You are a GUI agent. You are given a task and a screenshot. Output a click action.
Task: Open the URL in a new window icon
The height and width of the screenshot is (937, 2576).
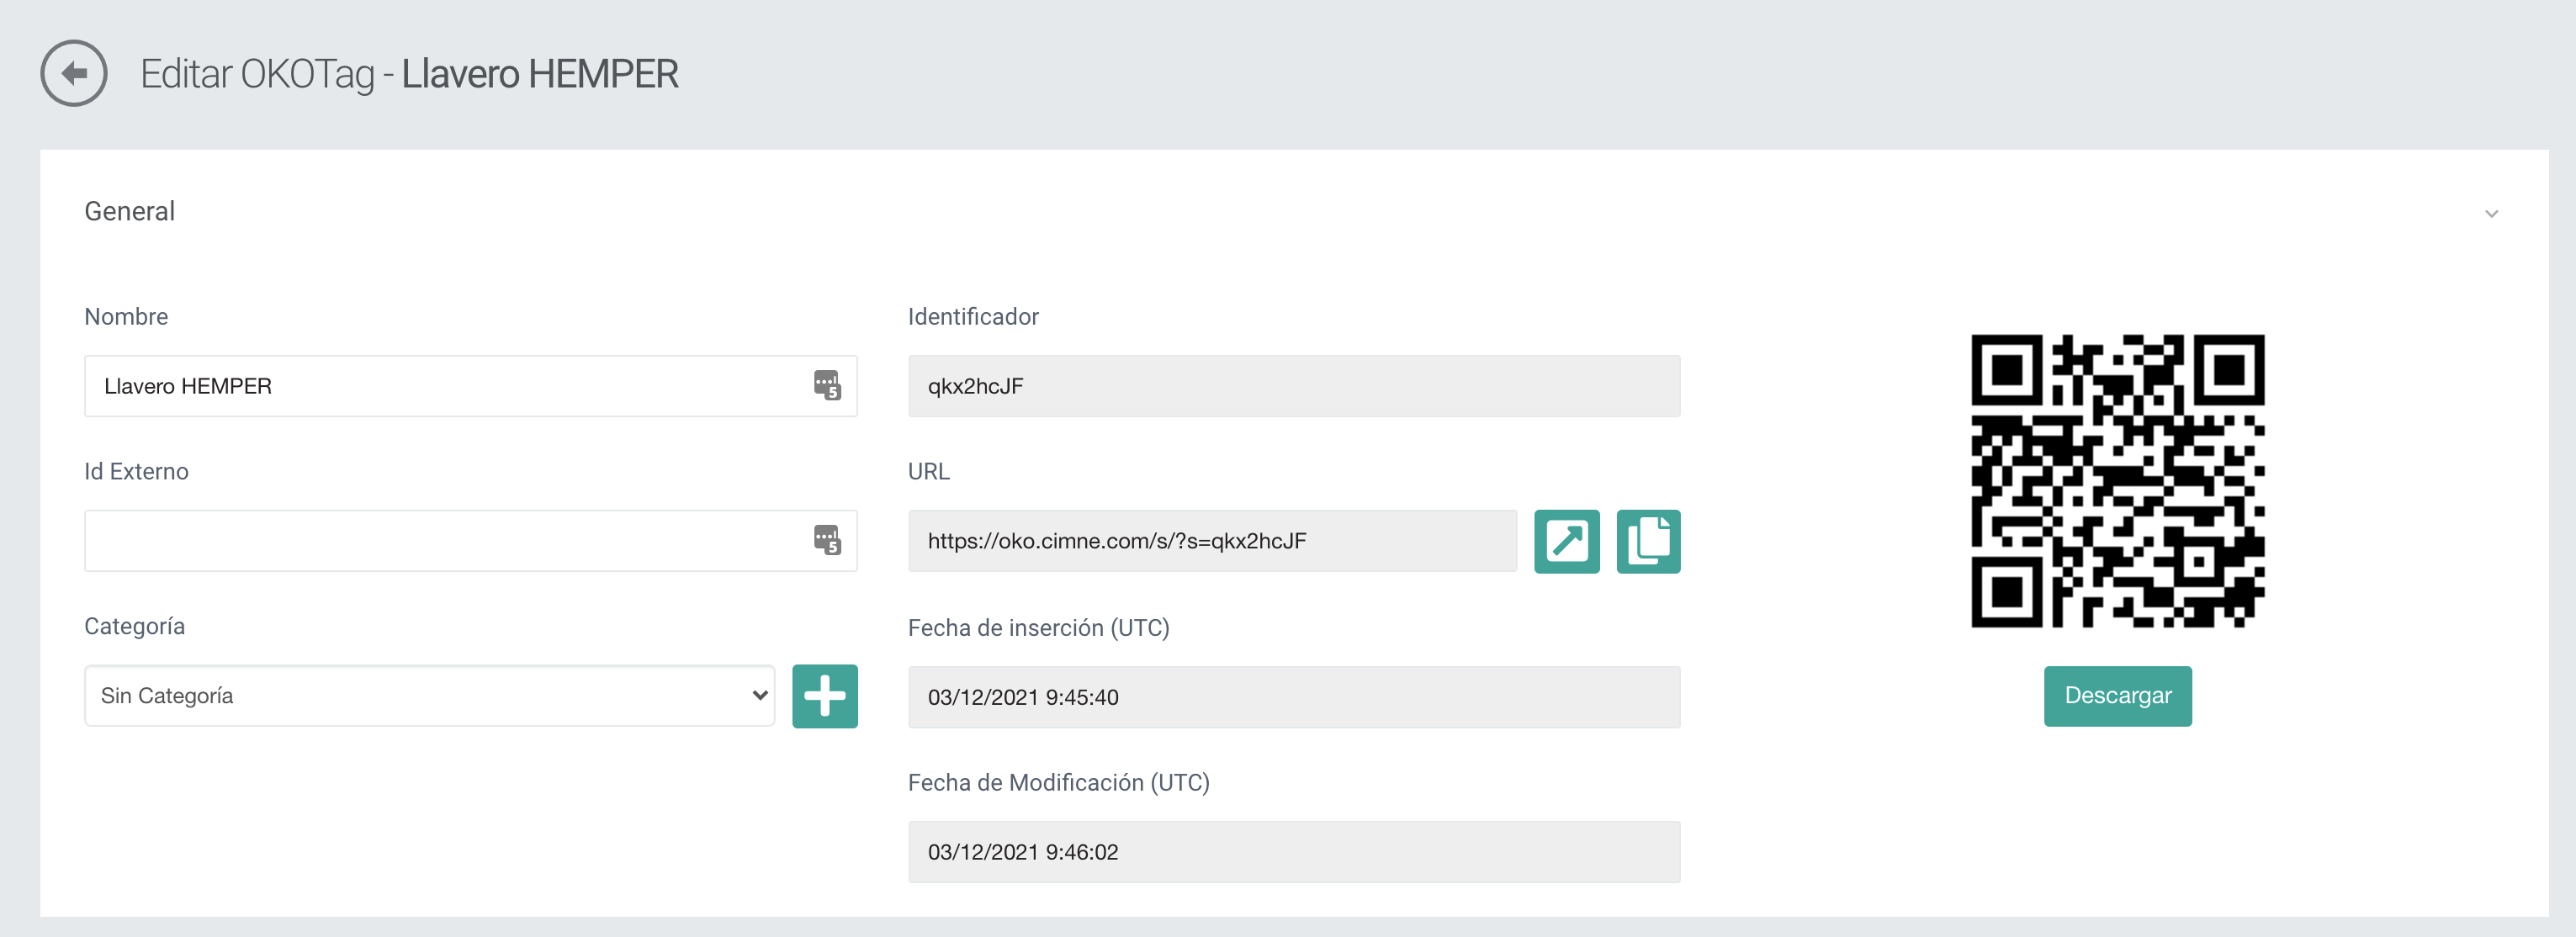[x=1567, y=541]
